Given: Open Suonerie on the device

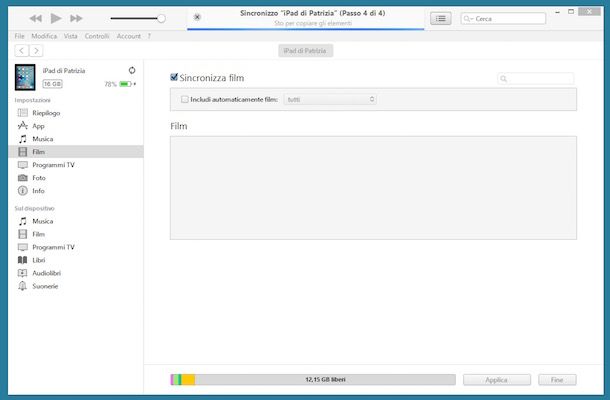Looking at the screenshot, I should pyautogui.click(x=76, y=286).
